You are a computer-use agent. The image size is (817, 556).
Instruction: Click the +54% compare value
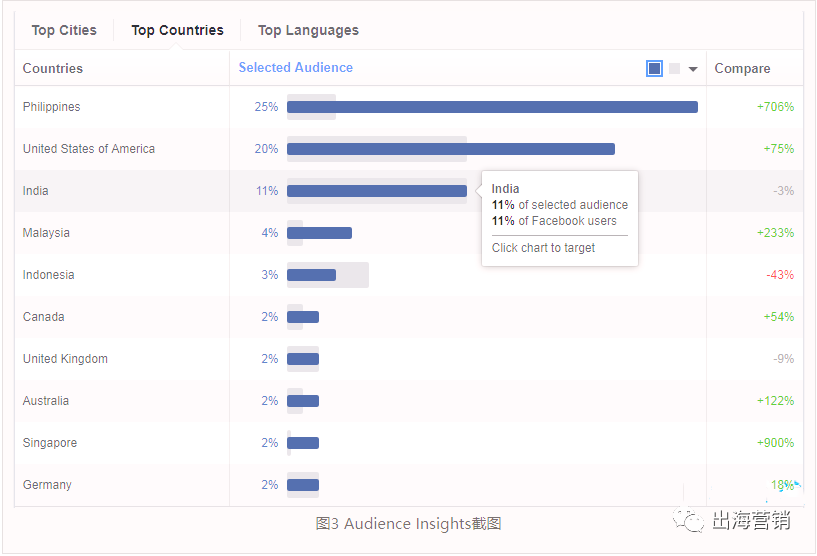tap(778, 317)
